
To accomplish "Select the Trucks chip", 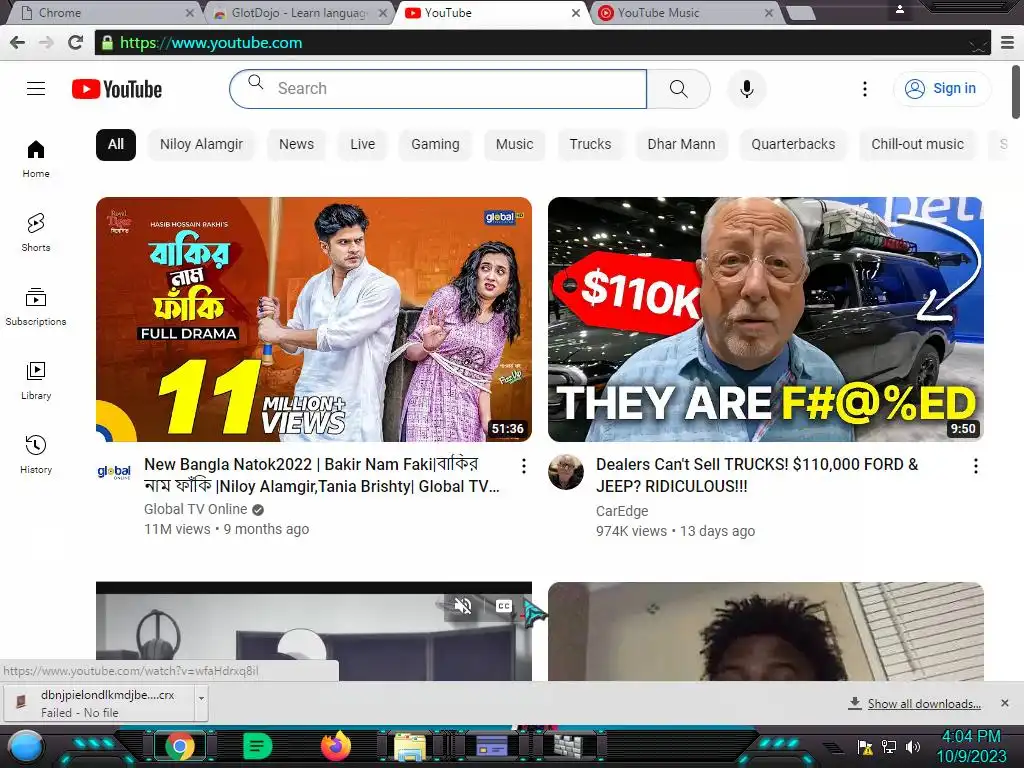I will point(590,144).
